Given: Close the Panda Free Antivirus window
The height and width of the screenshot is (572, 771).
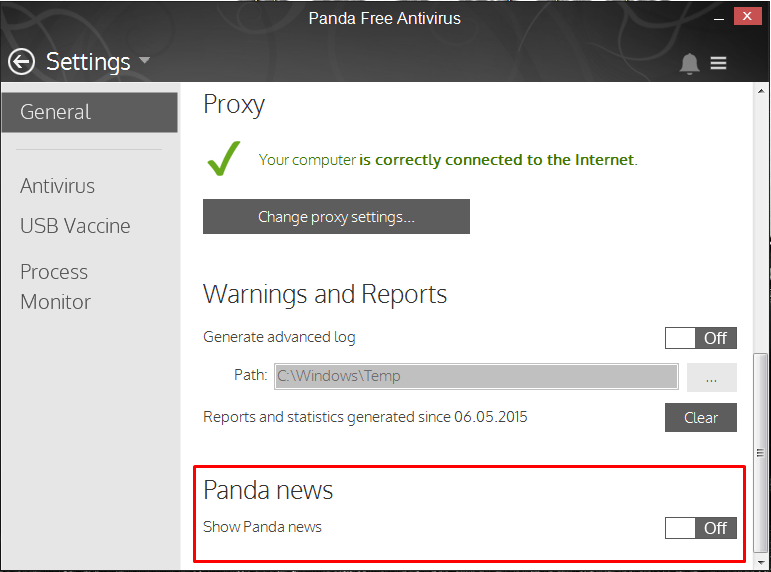Looking at the screenshot, I should pyautogui.click(x=747, y=16).
